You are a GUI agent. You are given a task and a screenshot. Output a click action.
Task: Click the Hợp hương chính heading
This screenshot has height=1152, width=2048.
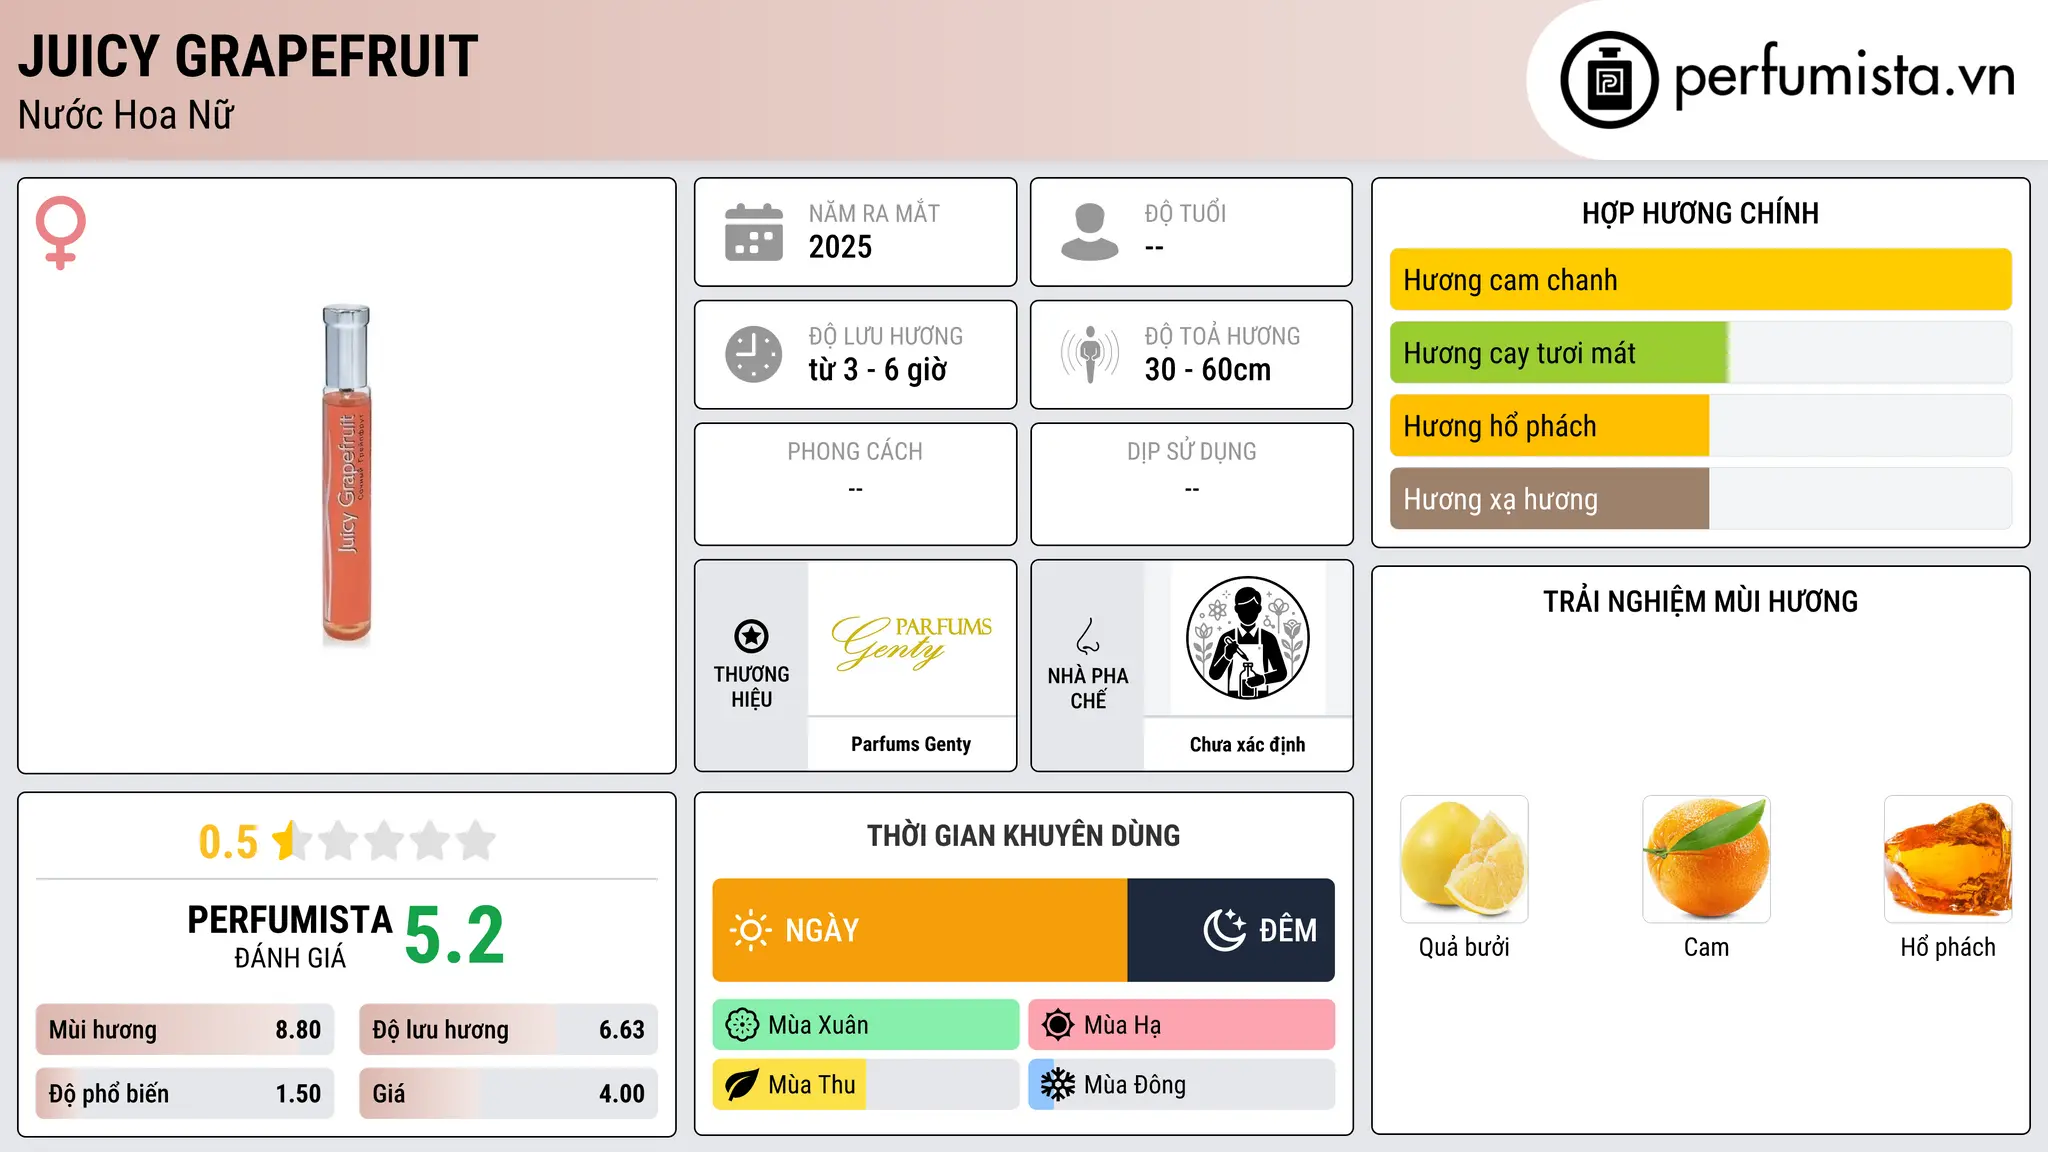point(1700,213)
